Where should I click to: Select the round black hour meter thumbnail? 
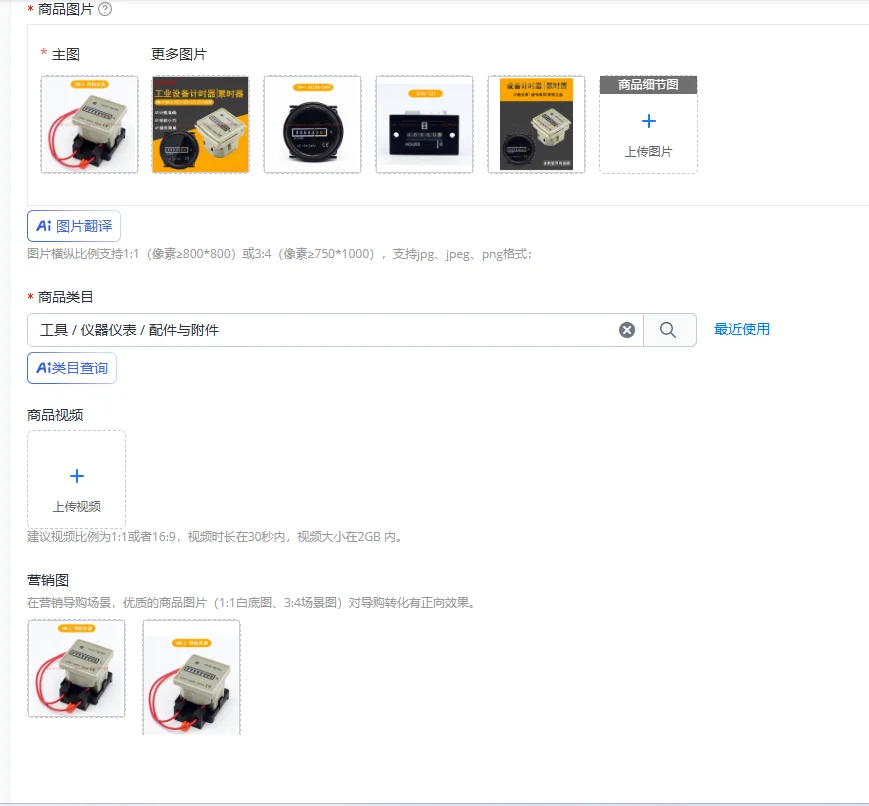(313, 125)
